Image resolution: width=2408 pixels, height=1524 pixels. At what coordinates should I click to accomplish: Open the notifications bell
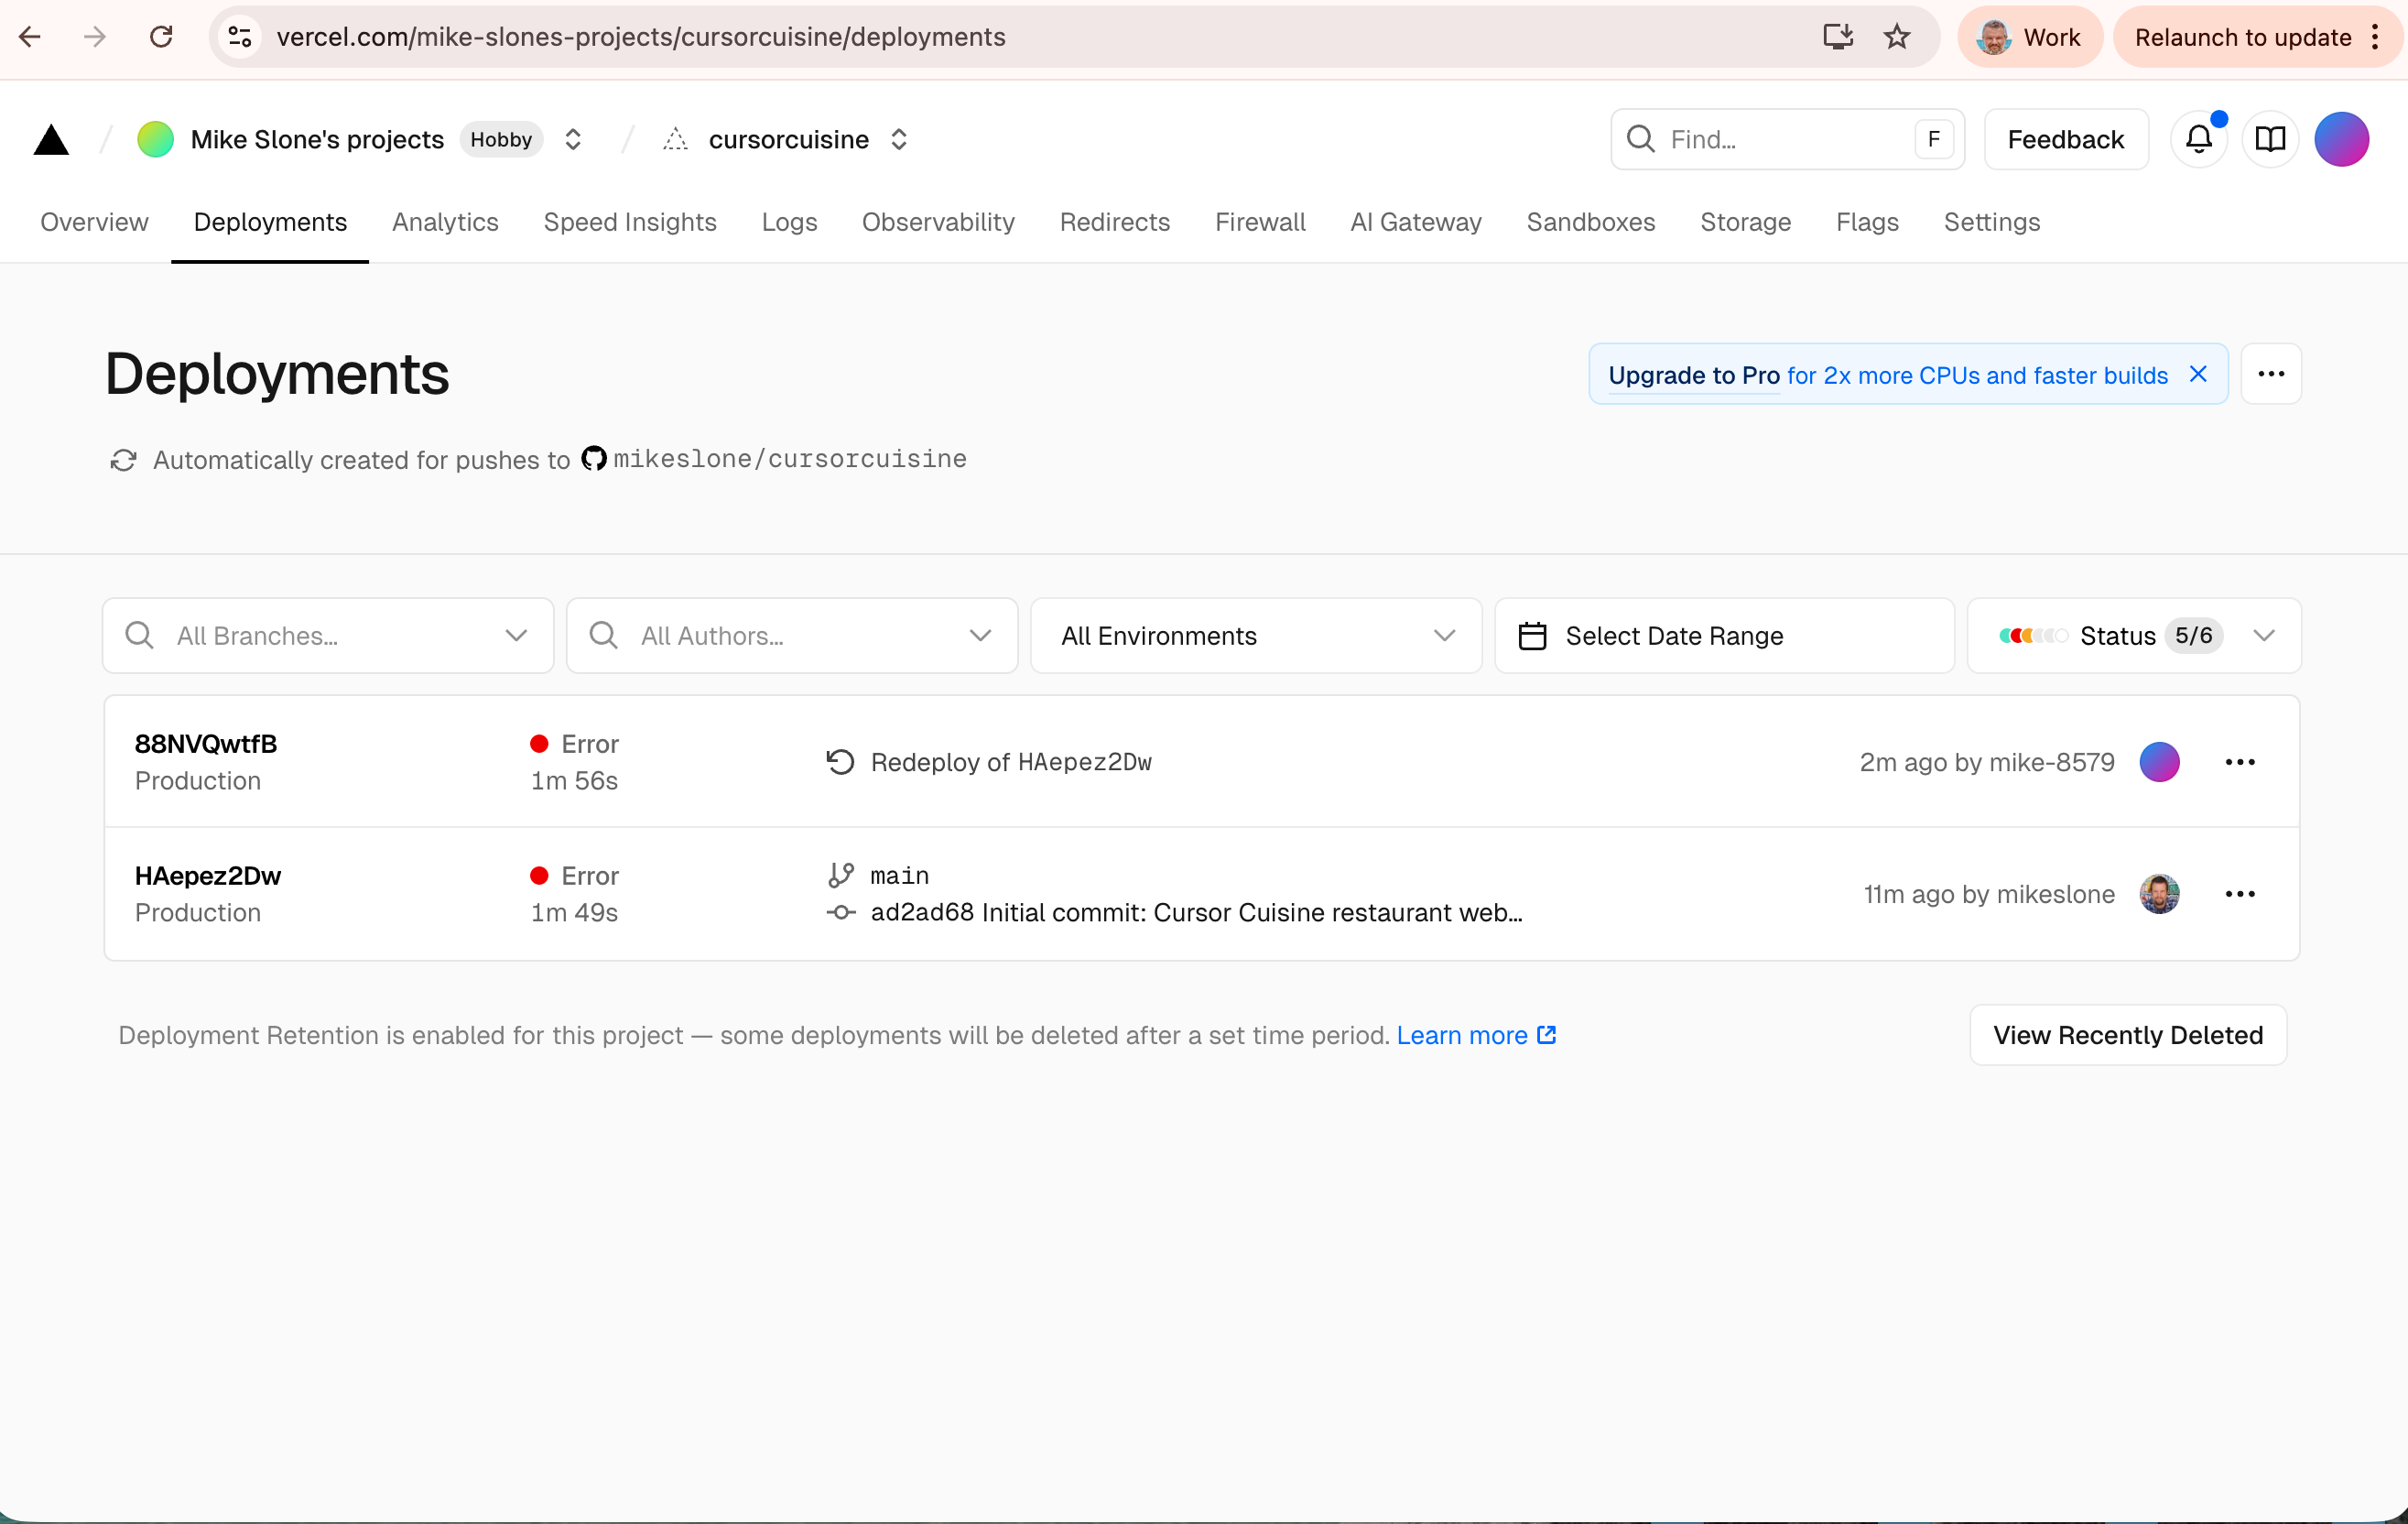point(2198,139)
